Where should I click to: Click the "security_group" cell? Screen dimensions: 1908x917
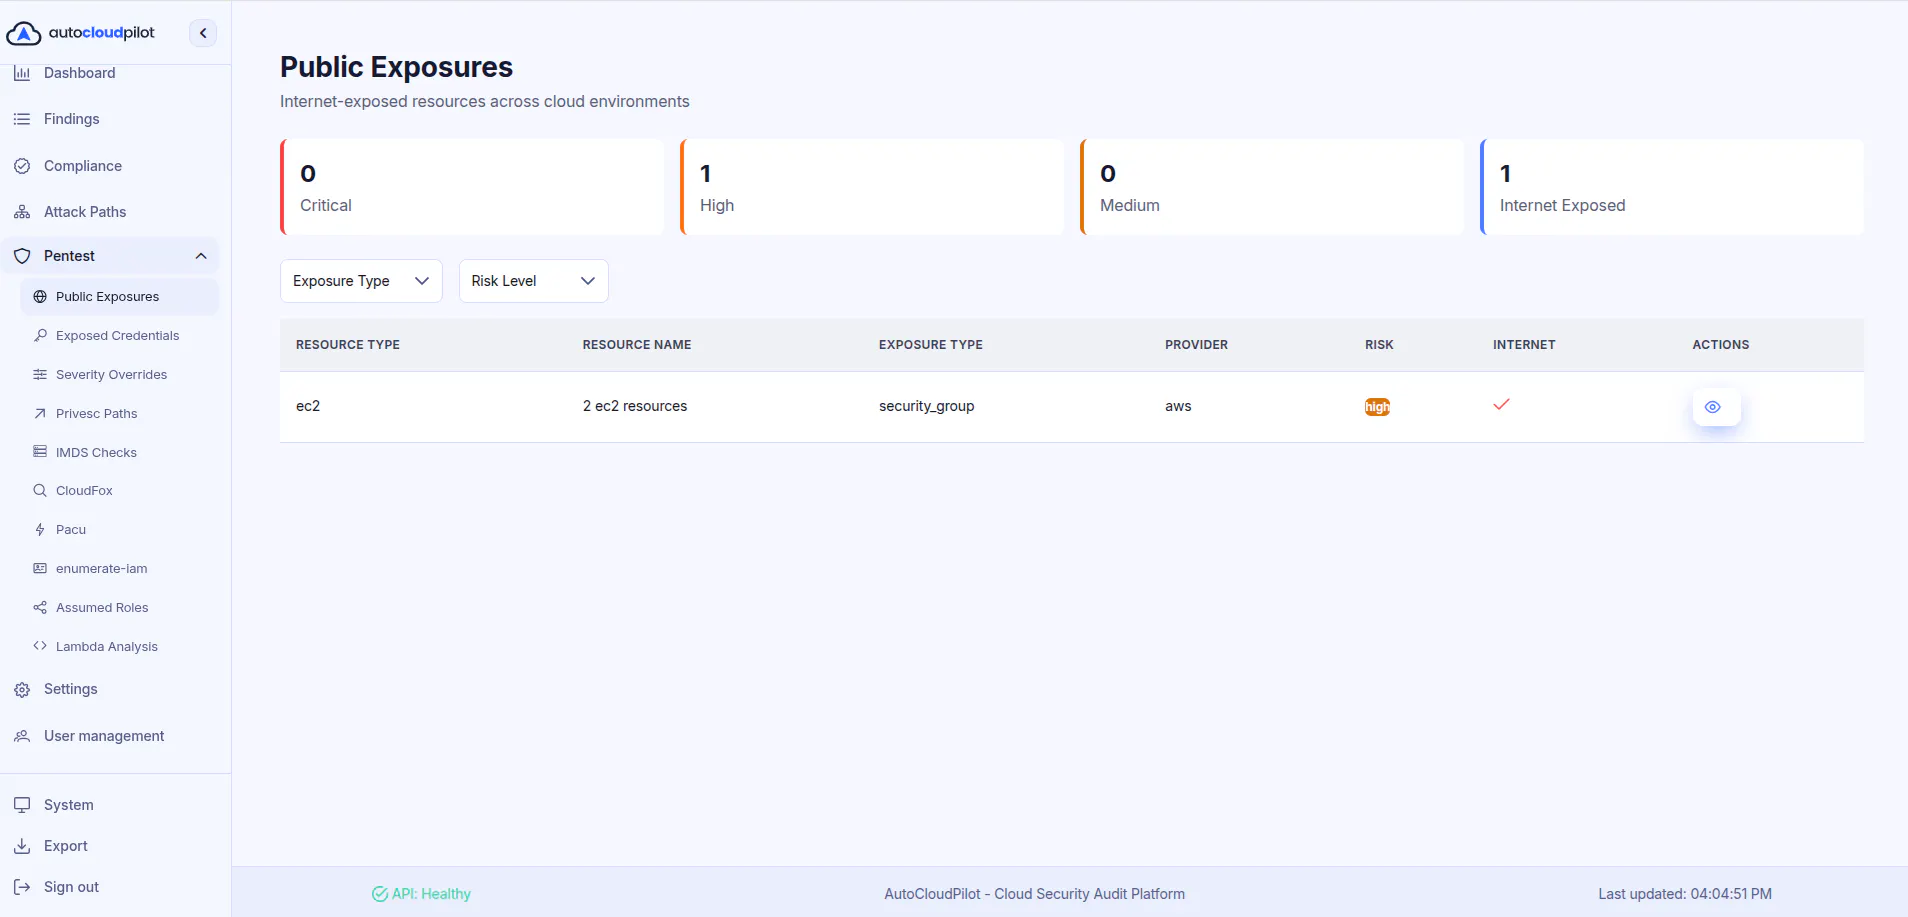click(x=926, y=406)
